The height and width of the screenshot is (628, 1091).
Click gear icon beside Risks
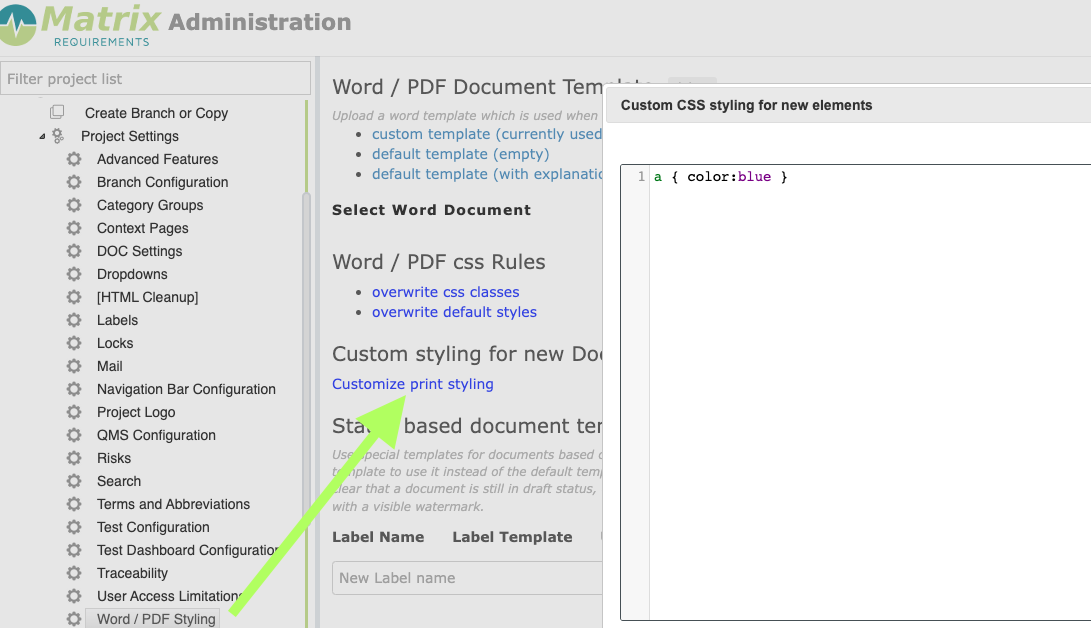[x=74, y=457]
